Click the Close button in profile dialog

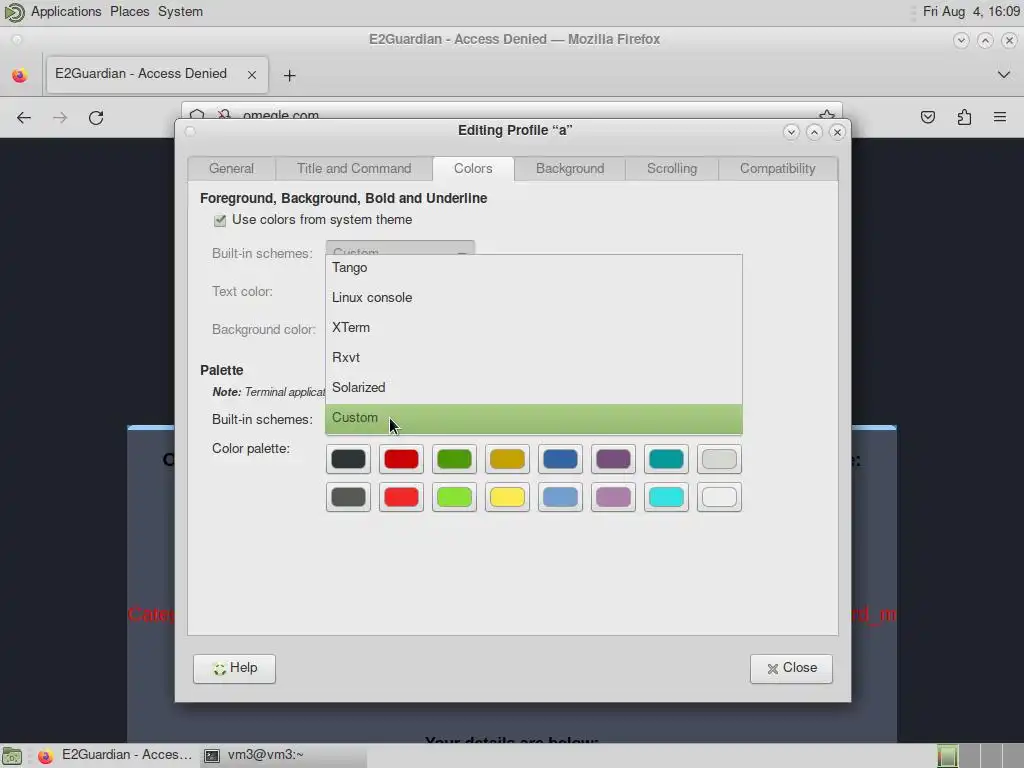791,668
